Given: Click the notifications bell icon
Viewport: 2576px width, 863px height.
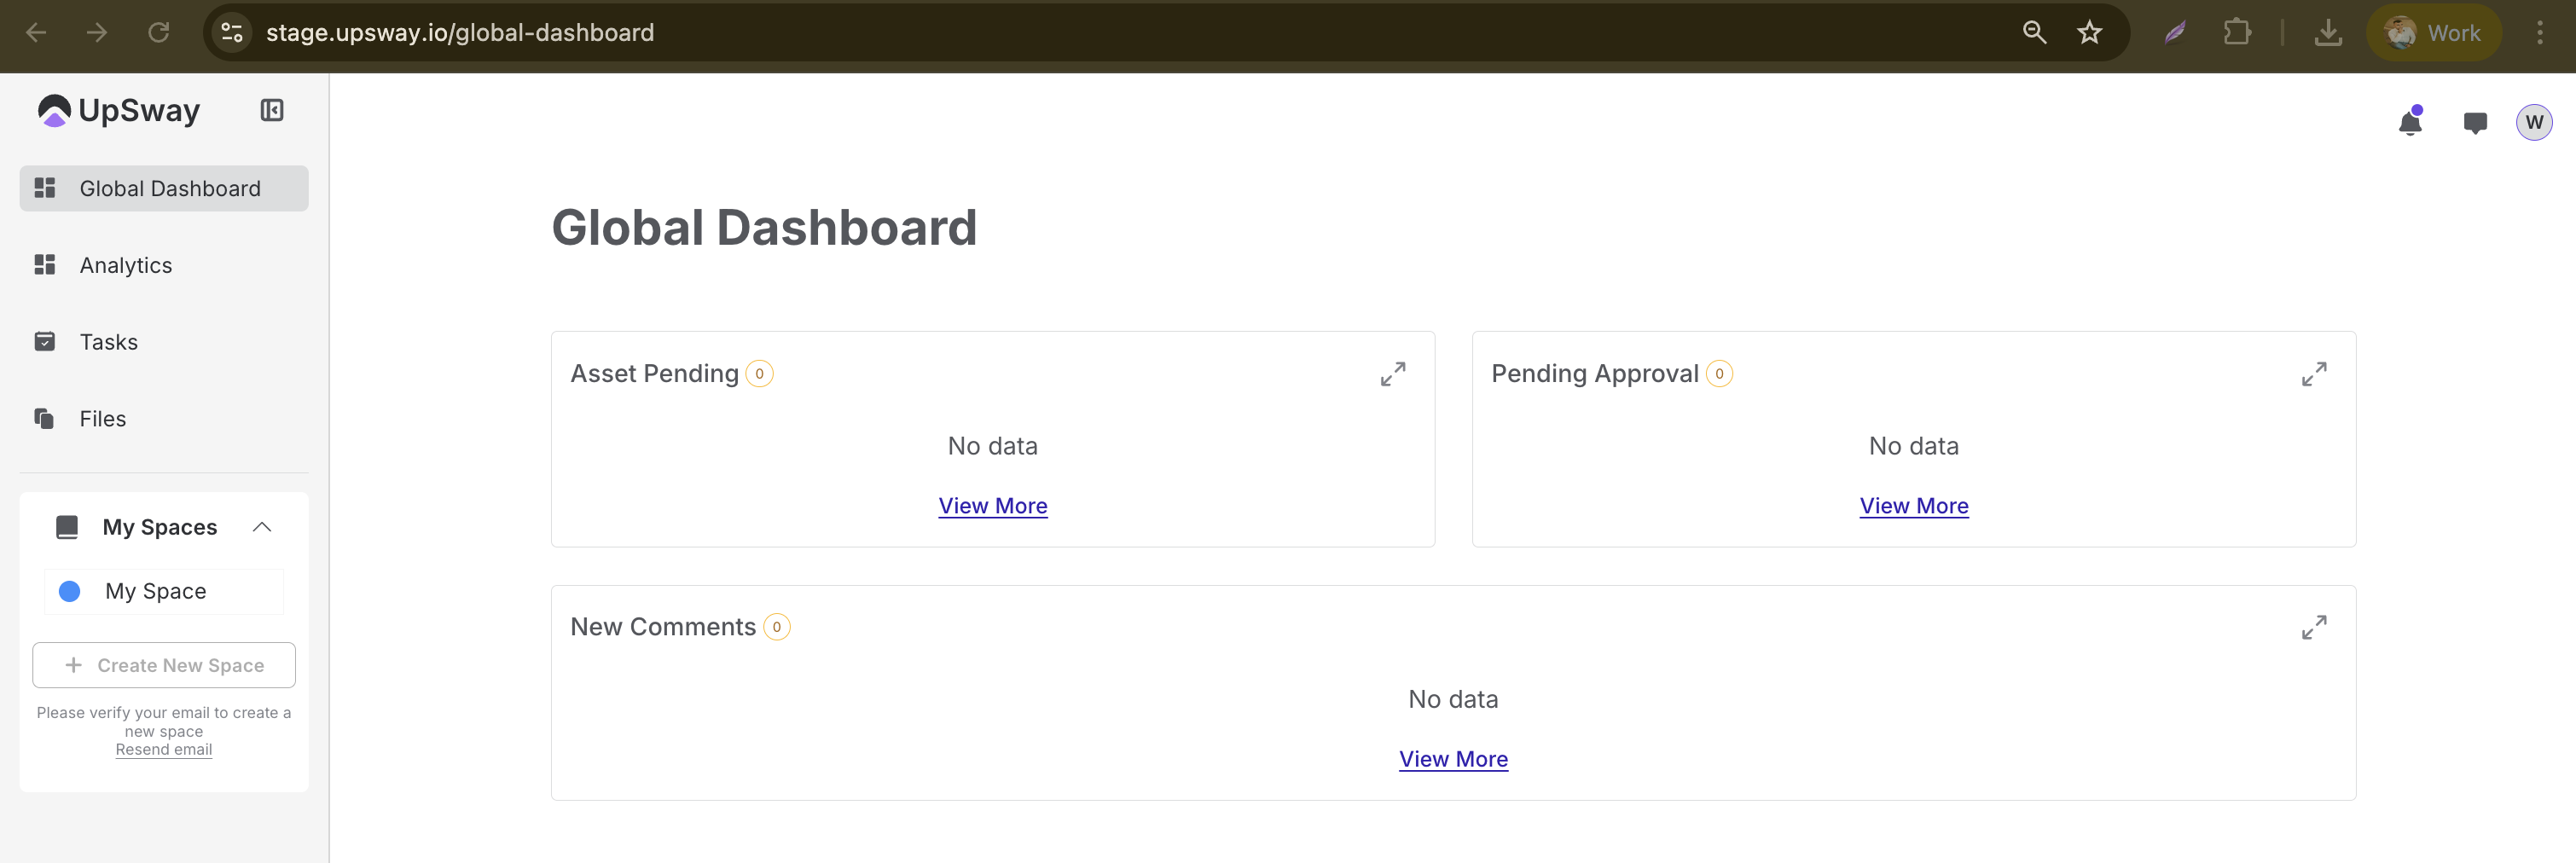Looking at the screenshot, I should click(x=2410, y=123).
